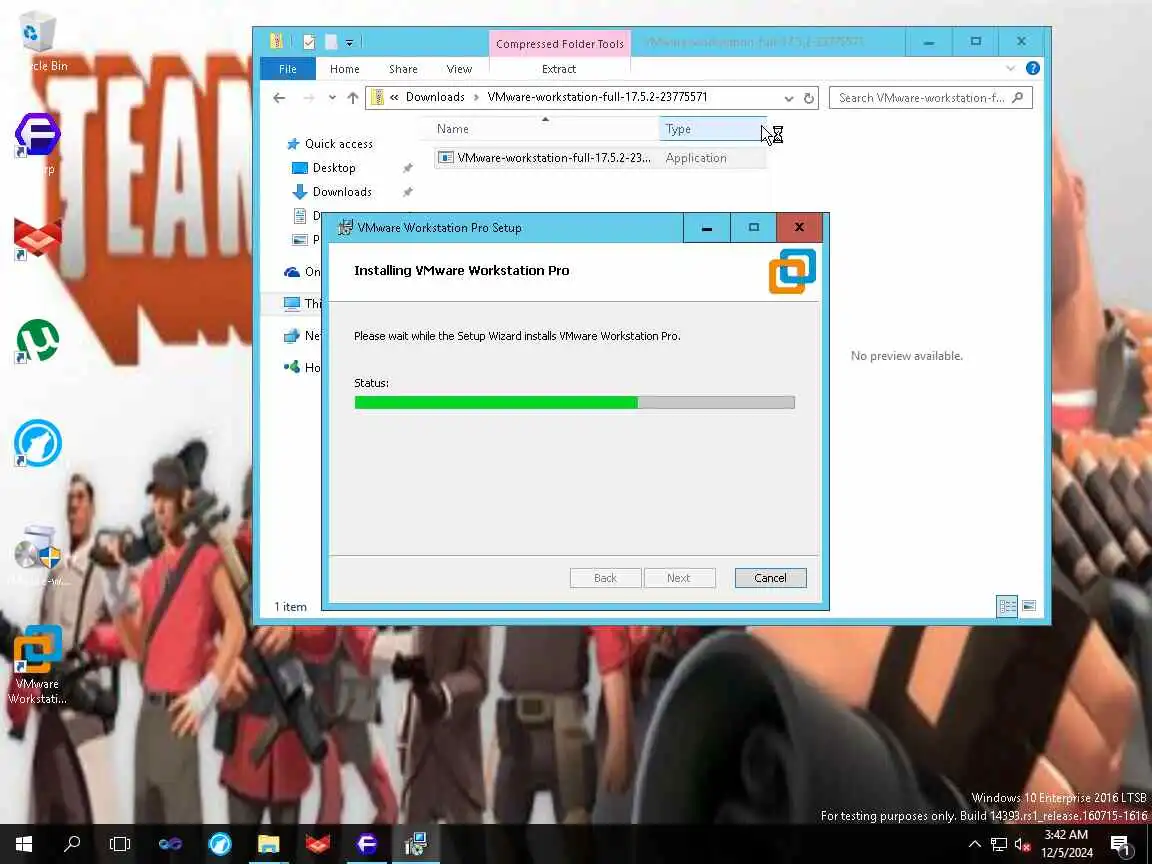The width and height of the screenshot is (1152, 864).
Task: Open the blue circular wolf desktop shortcut
Action: pos(37,443)
